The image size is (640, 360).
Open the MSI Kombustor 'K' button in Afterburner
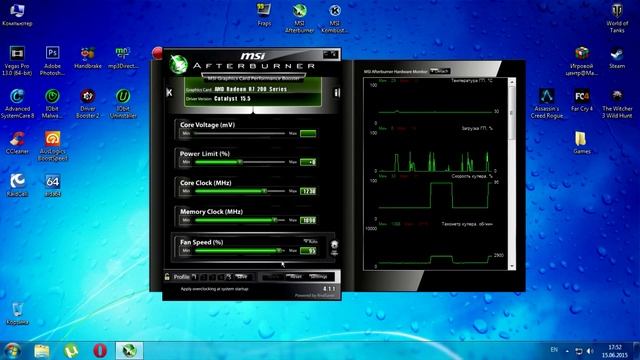169,93
